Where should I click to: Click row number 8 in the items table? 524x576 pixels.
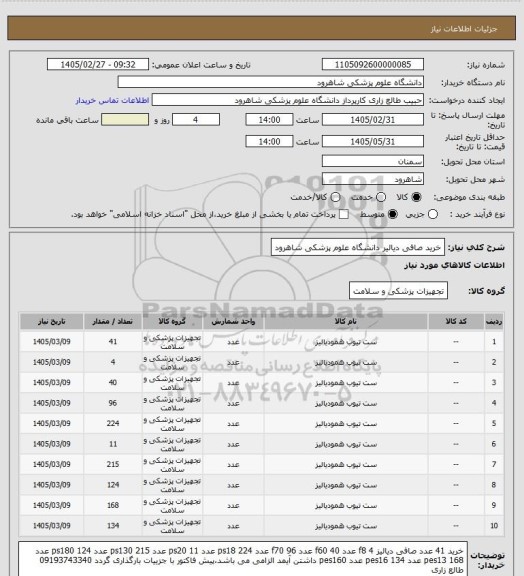click(x=494, y=485)
